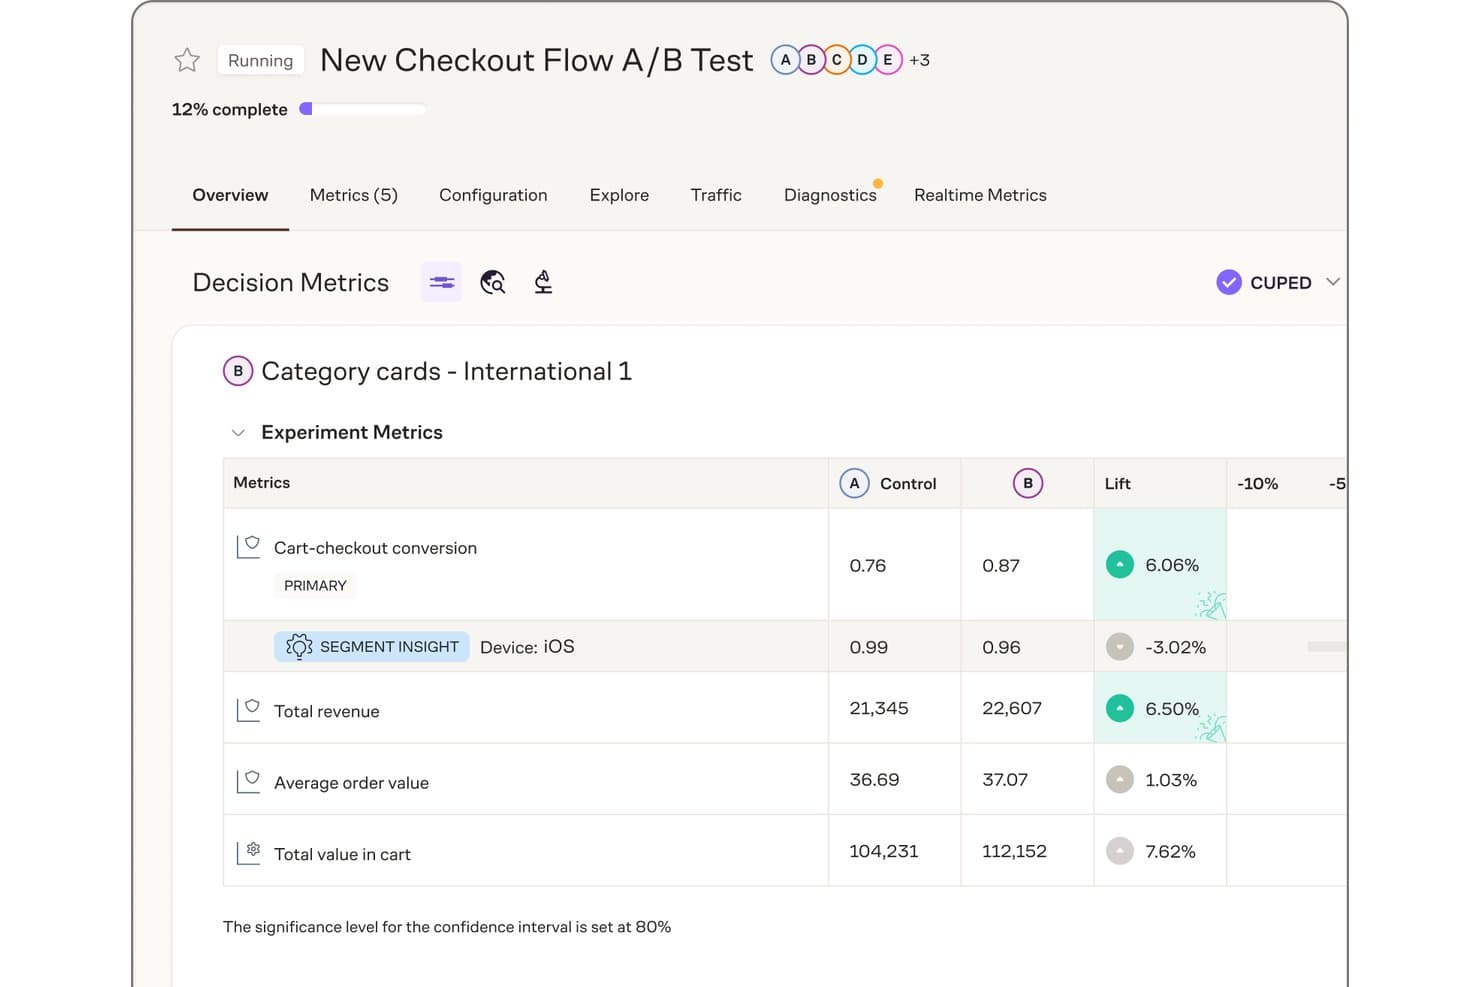Click the B badge beside Category cards title
The image size is (1480, 987).
pyautogui.click(x=238, y=371)
